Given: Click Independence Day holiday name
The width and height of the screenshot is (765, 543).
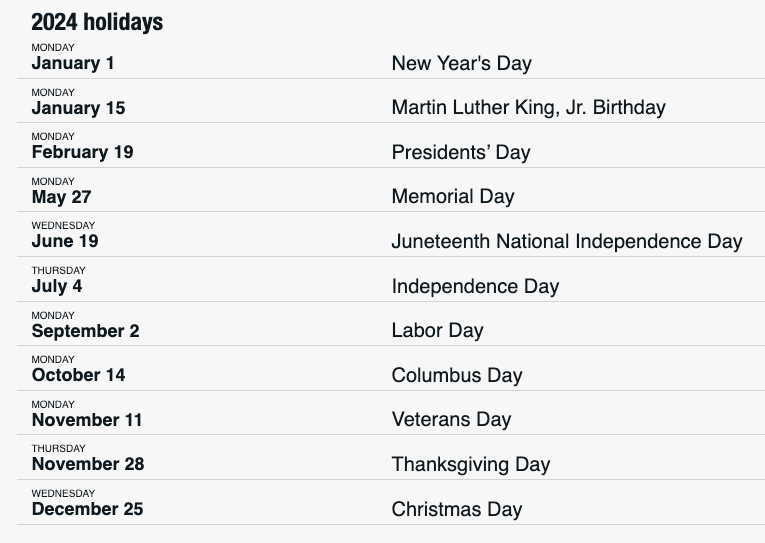Looking at the screenshot, I should coord(475,286).
